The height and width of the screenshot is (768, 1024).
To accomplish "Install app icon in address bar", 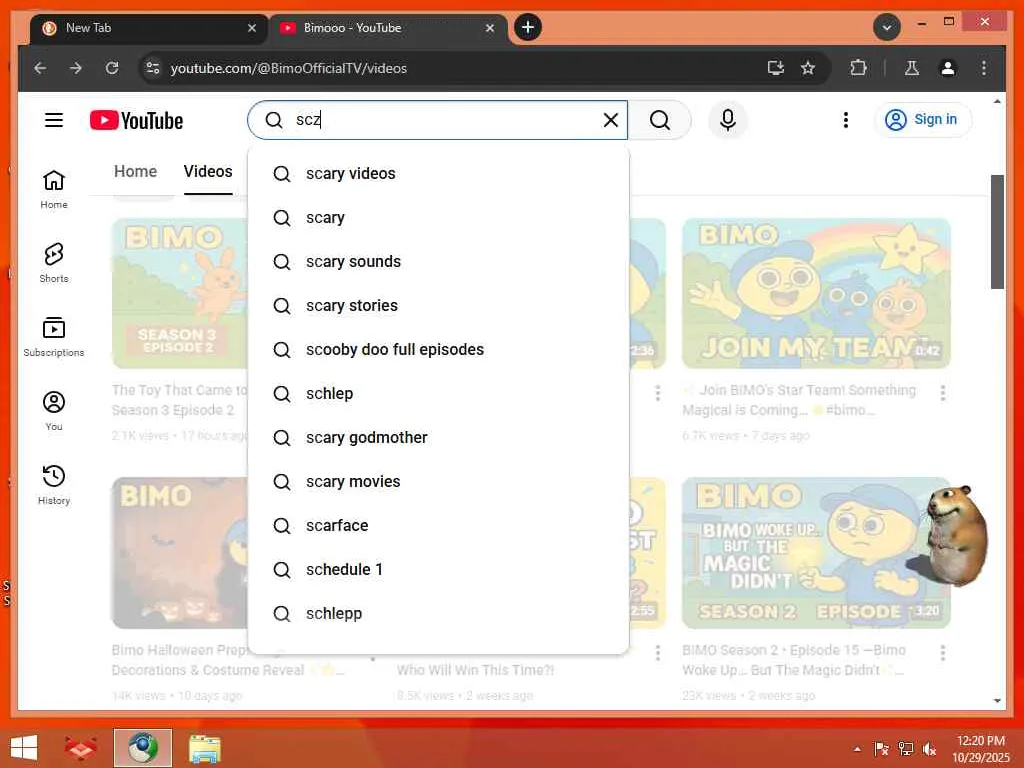I will click(775, 68).
